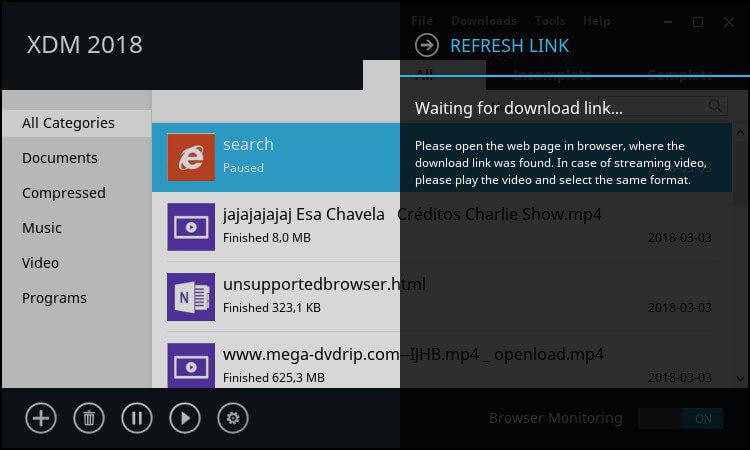The width and height of the screenshot is (750, 450).
Task: Maximize the XDM window
Action: pyautogui.click(x=698, y=22)
